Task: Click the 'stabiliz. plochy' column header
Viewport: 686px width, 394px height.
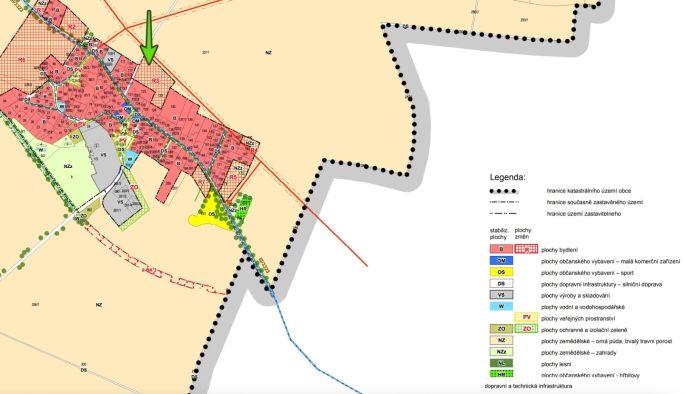Action: point(498,234)
